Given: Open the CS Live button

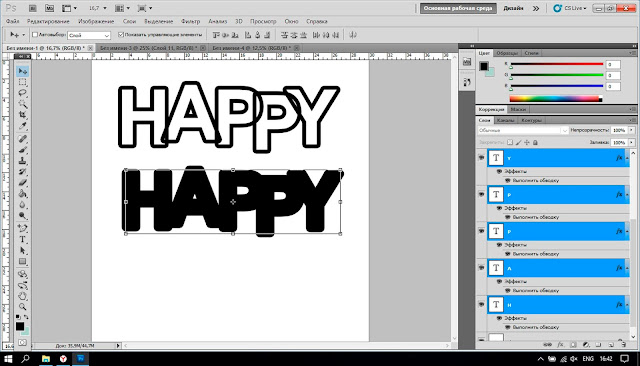Looking at the screenshot, I should tap(569, 8).
